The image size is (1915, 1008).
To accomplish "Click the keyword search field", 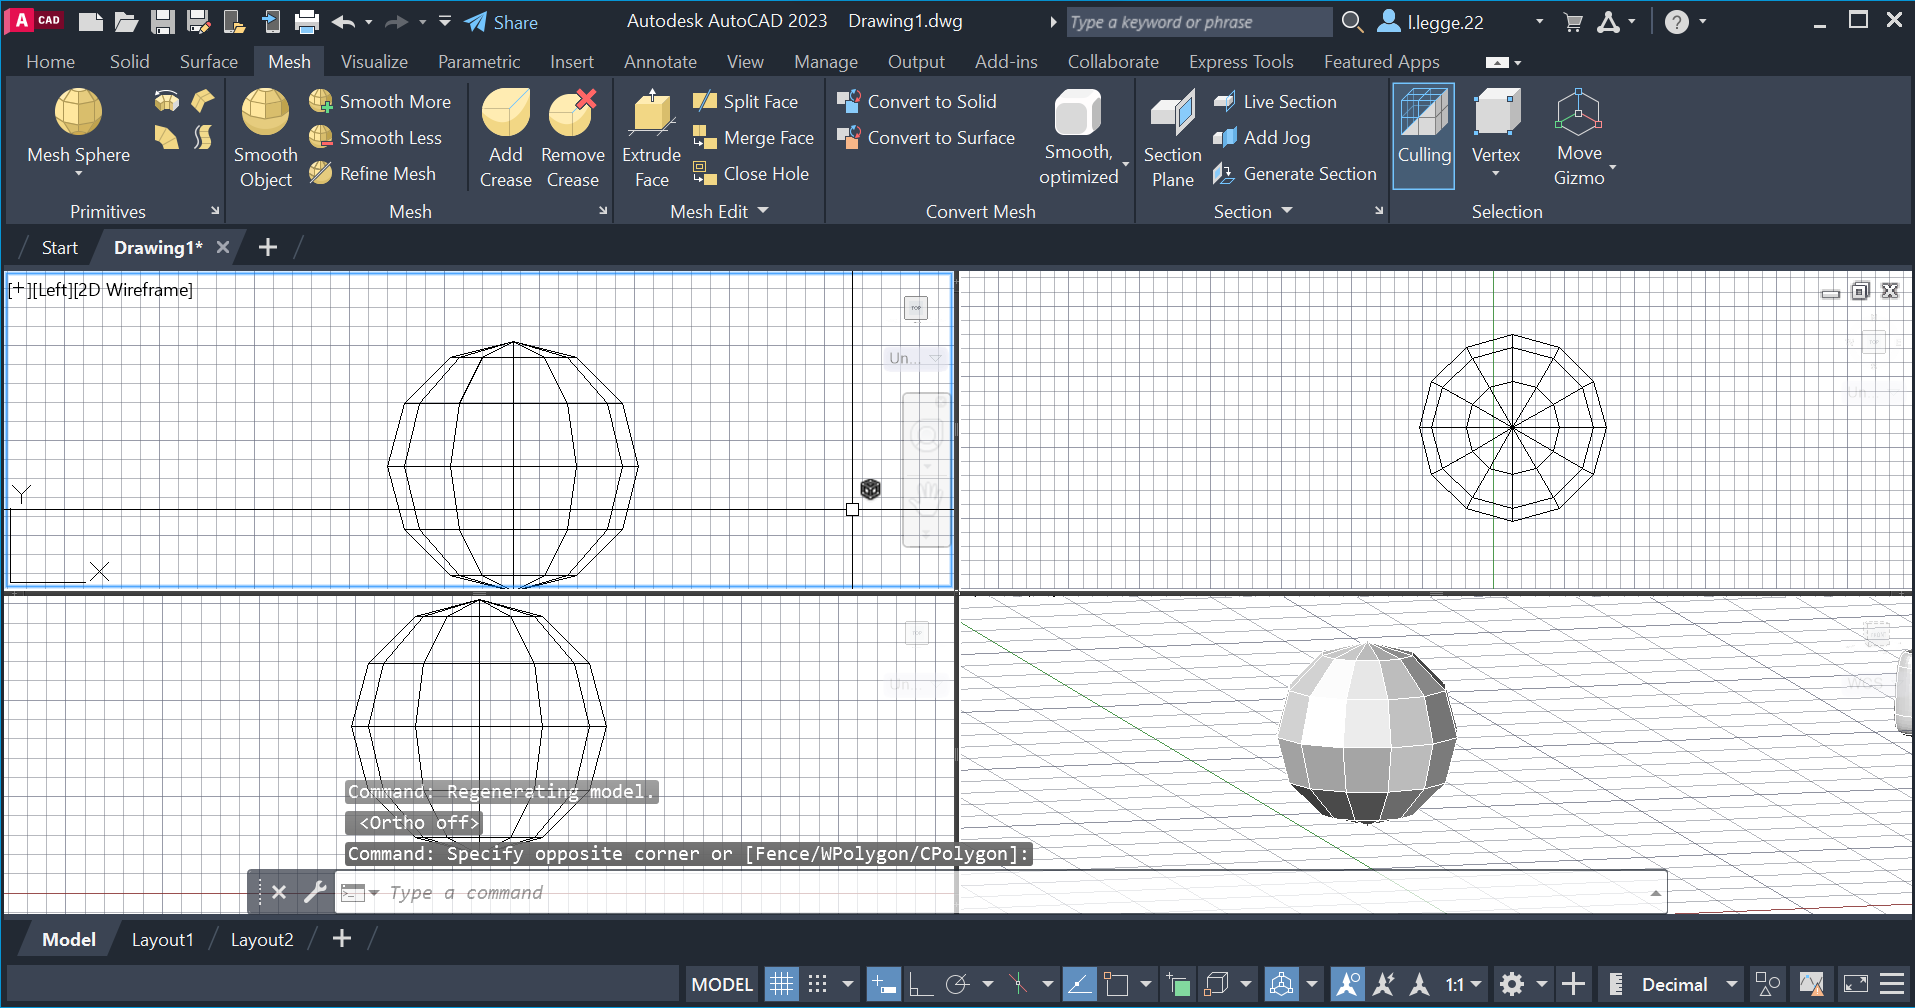I will tap(1197, 22).
